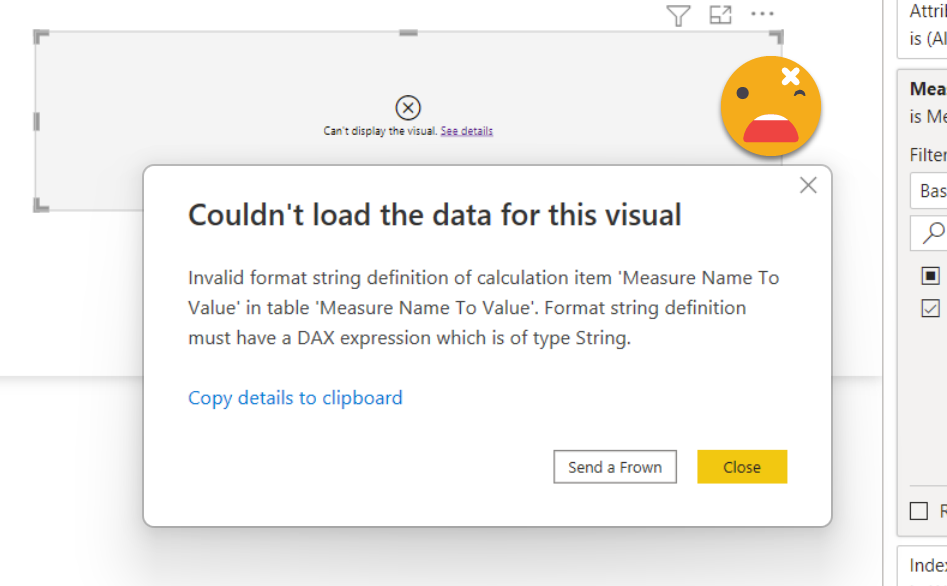Open the Filter type dropdown showing Basic
Screen dimensions: 947x586
coord(930,190)
